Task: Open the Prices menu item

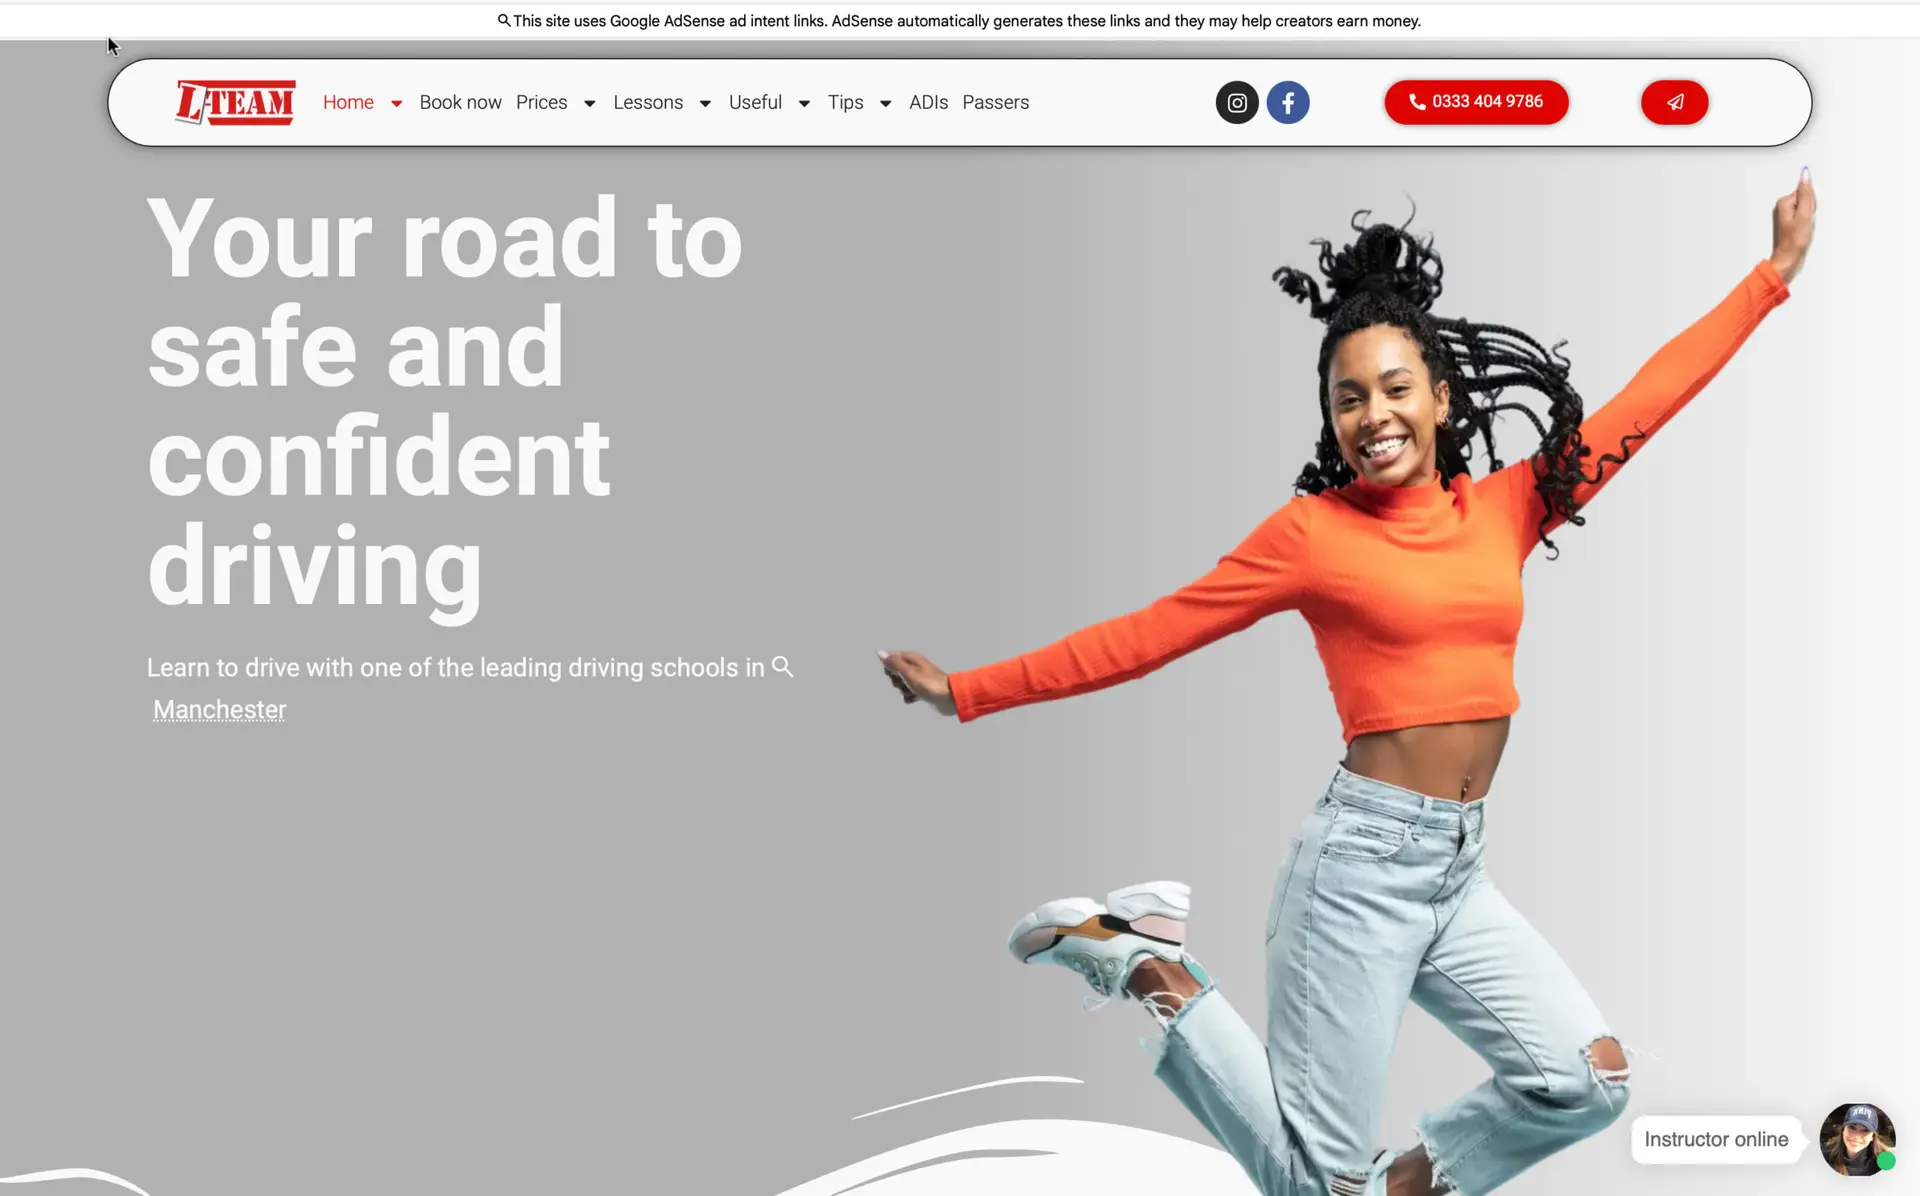Action: point(541,102)
